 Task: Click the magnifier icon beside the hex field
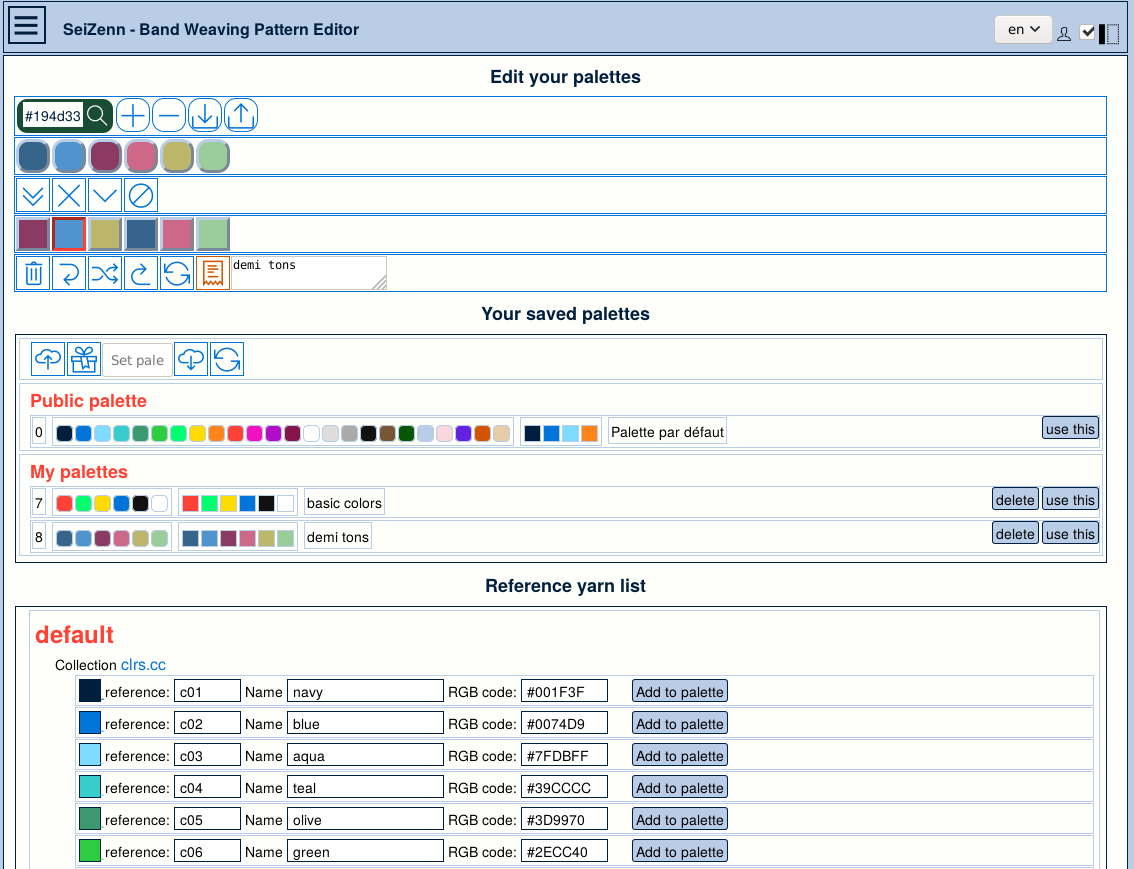coord(97,115)
